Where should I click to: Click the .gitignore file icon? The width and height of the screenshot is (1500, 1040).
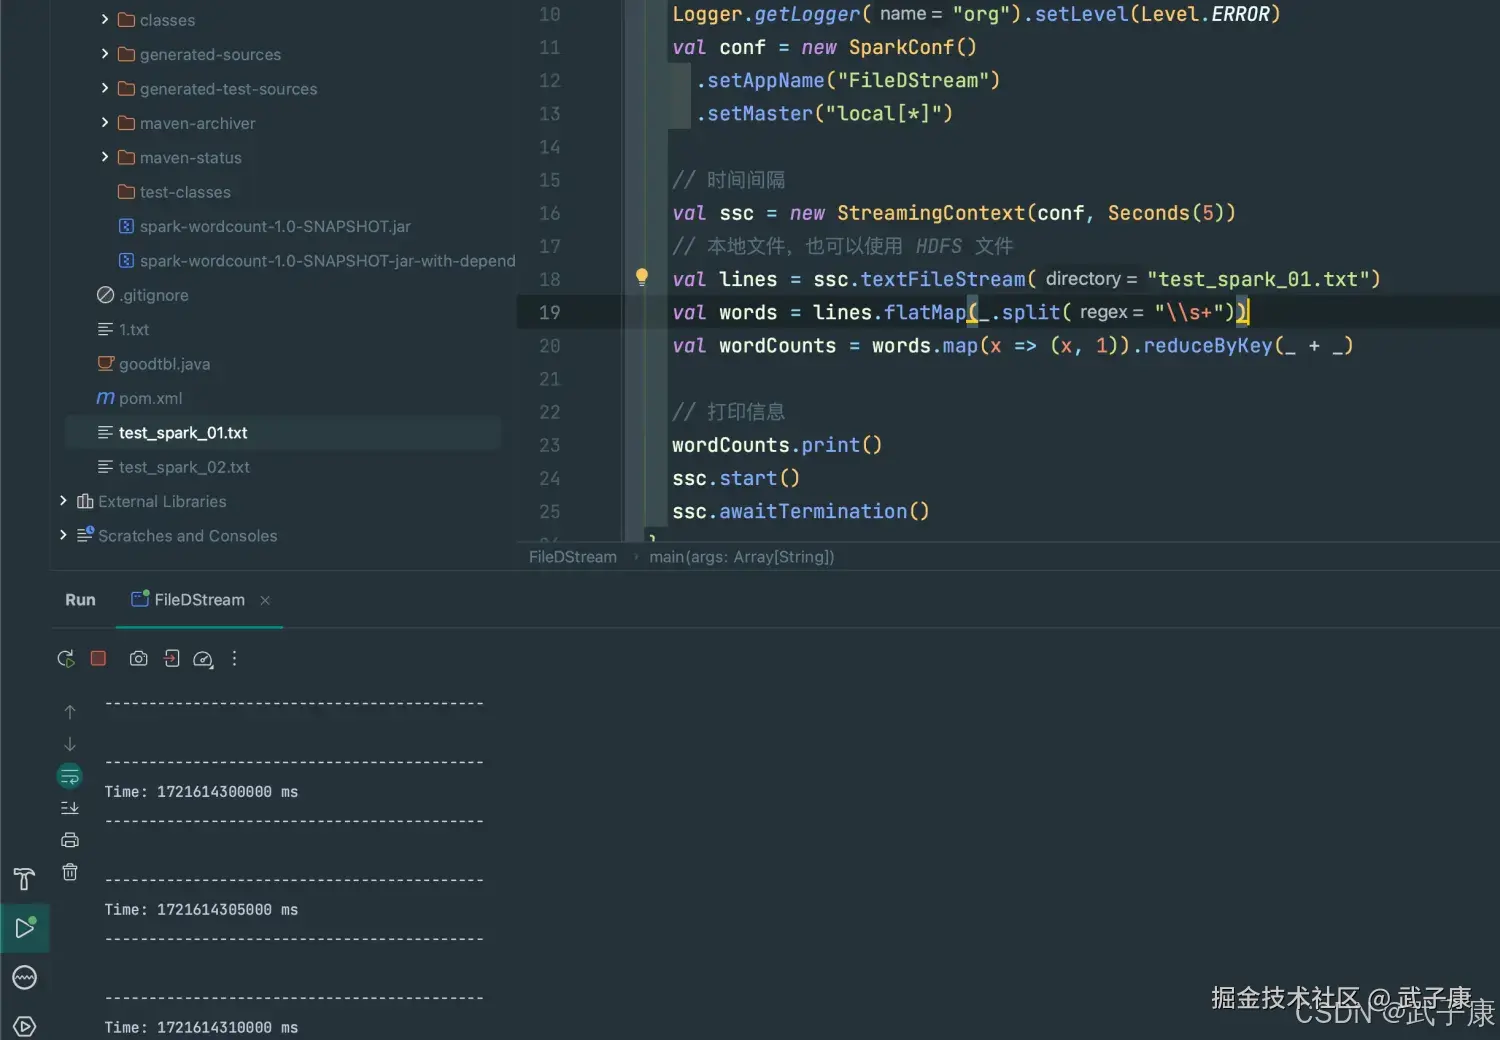(105, 295)
